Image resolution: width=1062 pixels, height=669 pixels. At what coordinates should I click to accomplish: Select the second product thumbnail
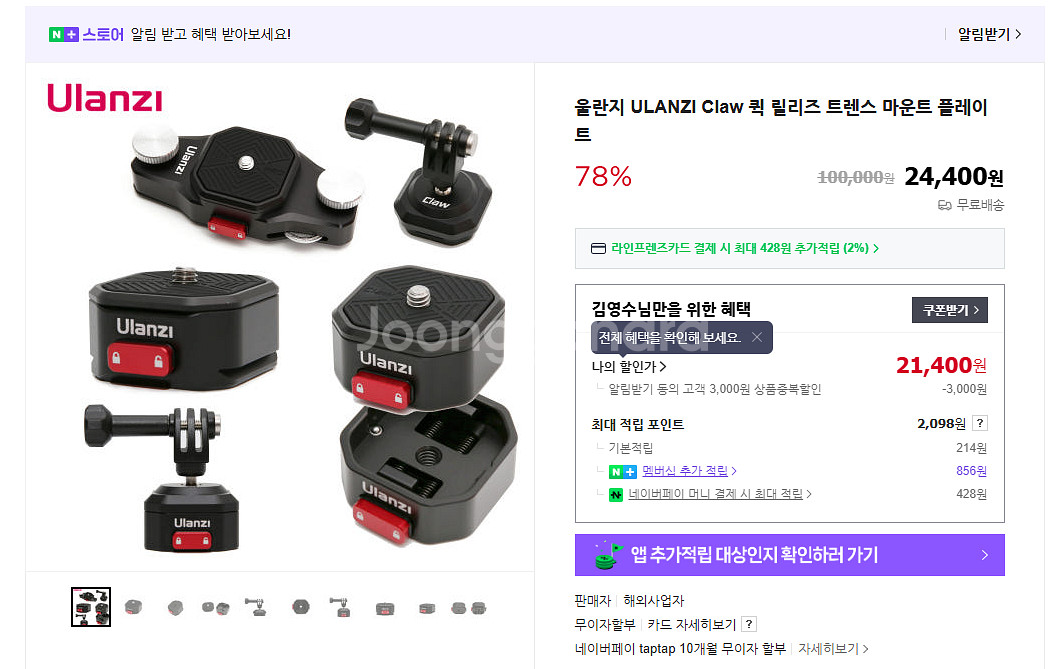[x=133, y=607]
